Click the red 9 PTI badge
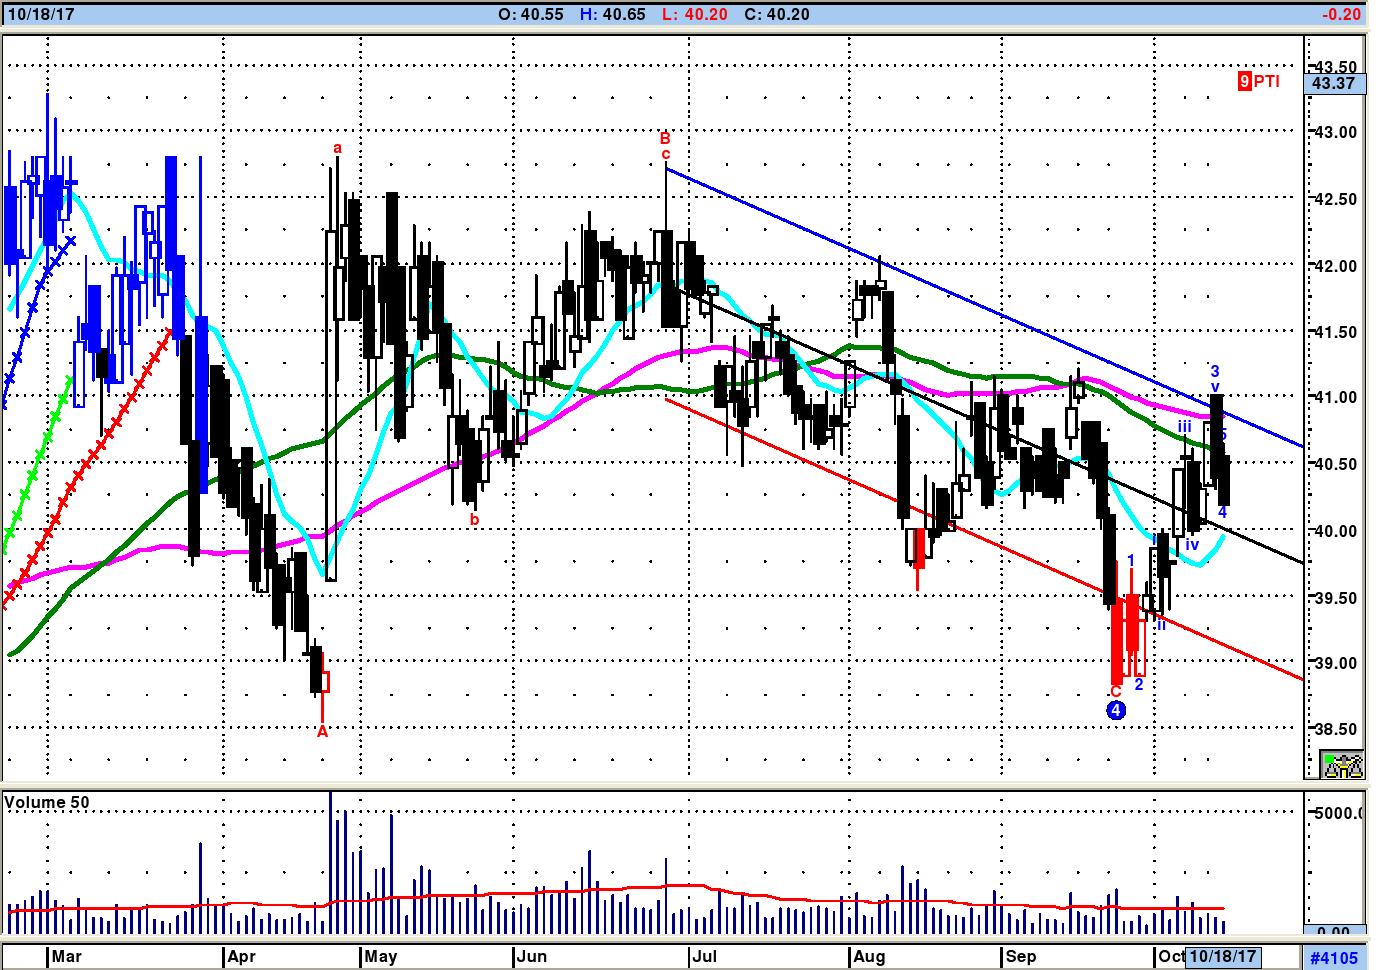Screen dimensions: 1400x970 pos(1259,81)
